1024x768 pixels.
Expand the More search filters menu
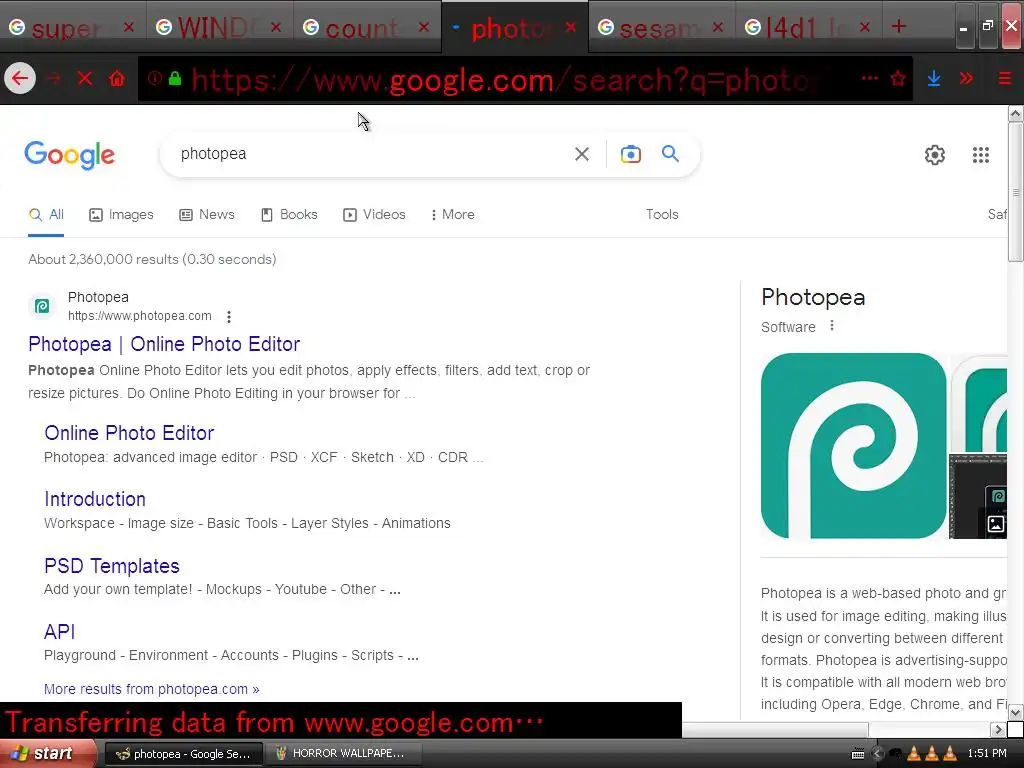453,215
